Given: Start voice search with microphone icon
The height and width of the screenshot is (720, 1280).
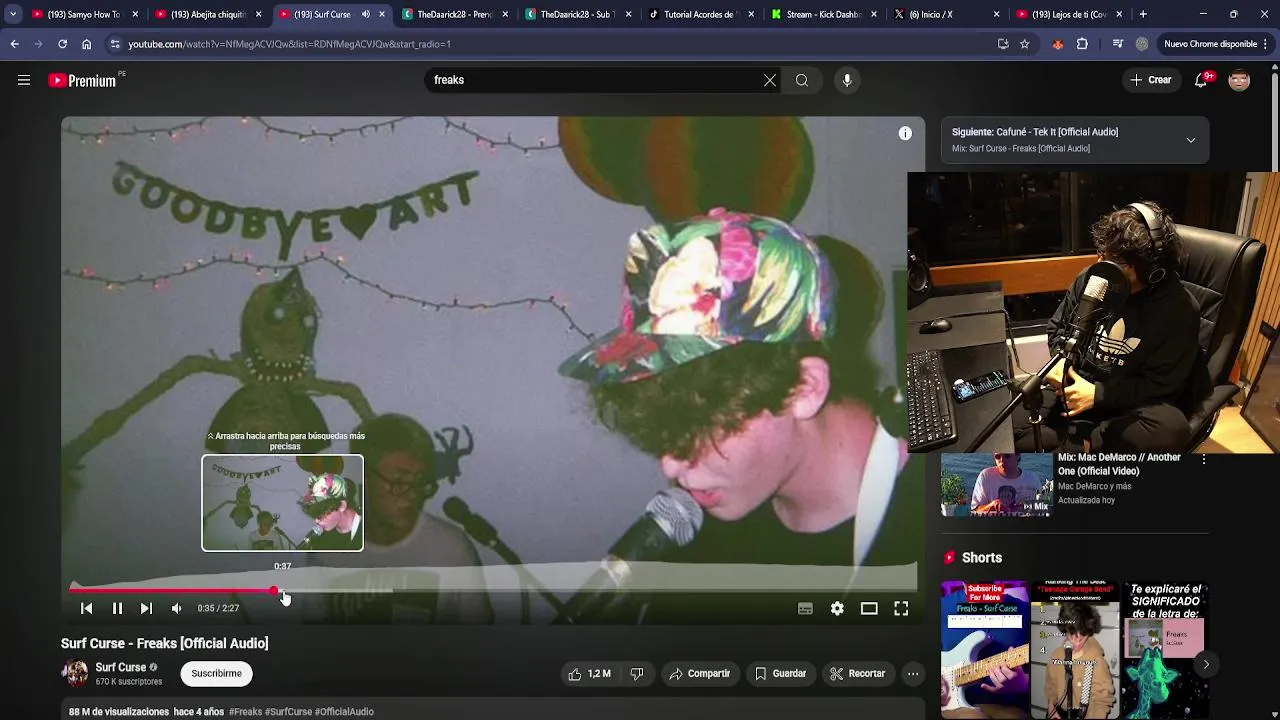Looking at the screenshot, I should (x=847, y=80).
